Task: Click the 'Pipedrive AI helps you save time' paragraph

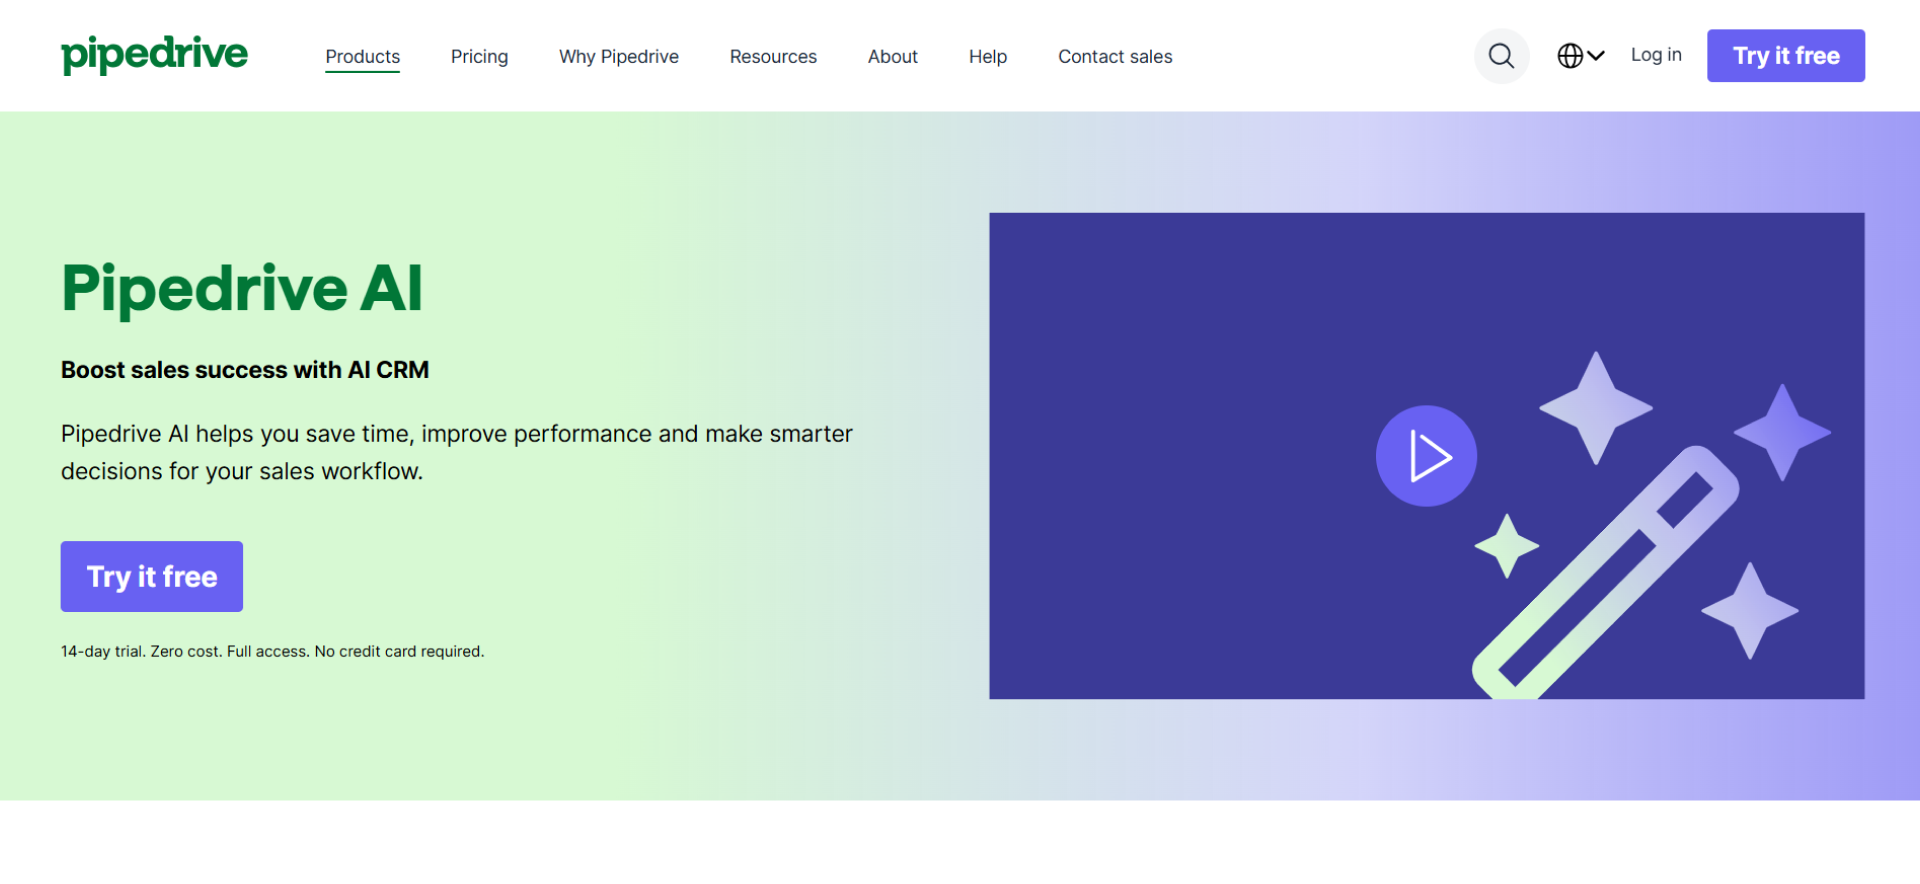Action: pyautogui.click(x=457, y=452)
